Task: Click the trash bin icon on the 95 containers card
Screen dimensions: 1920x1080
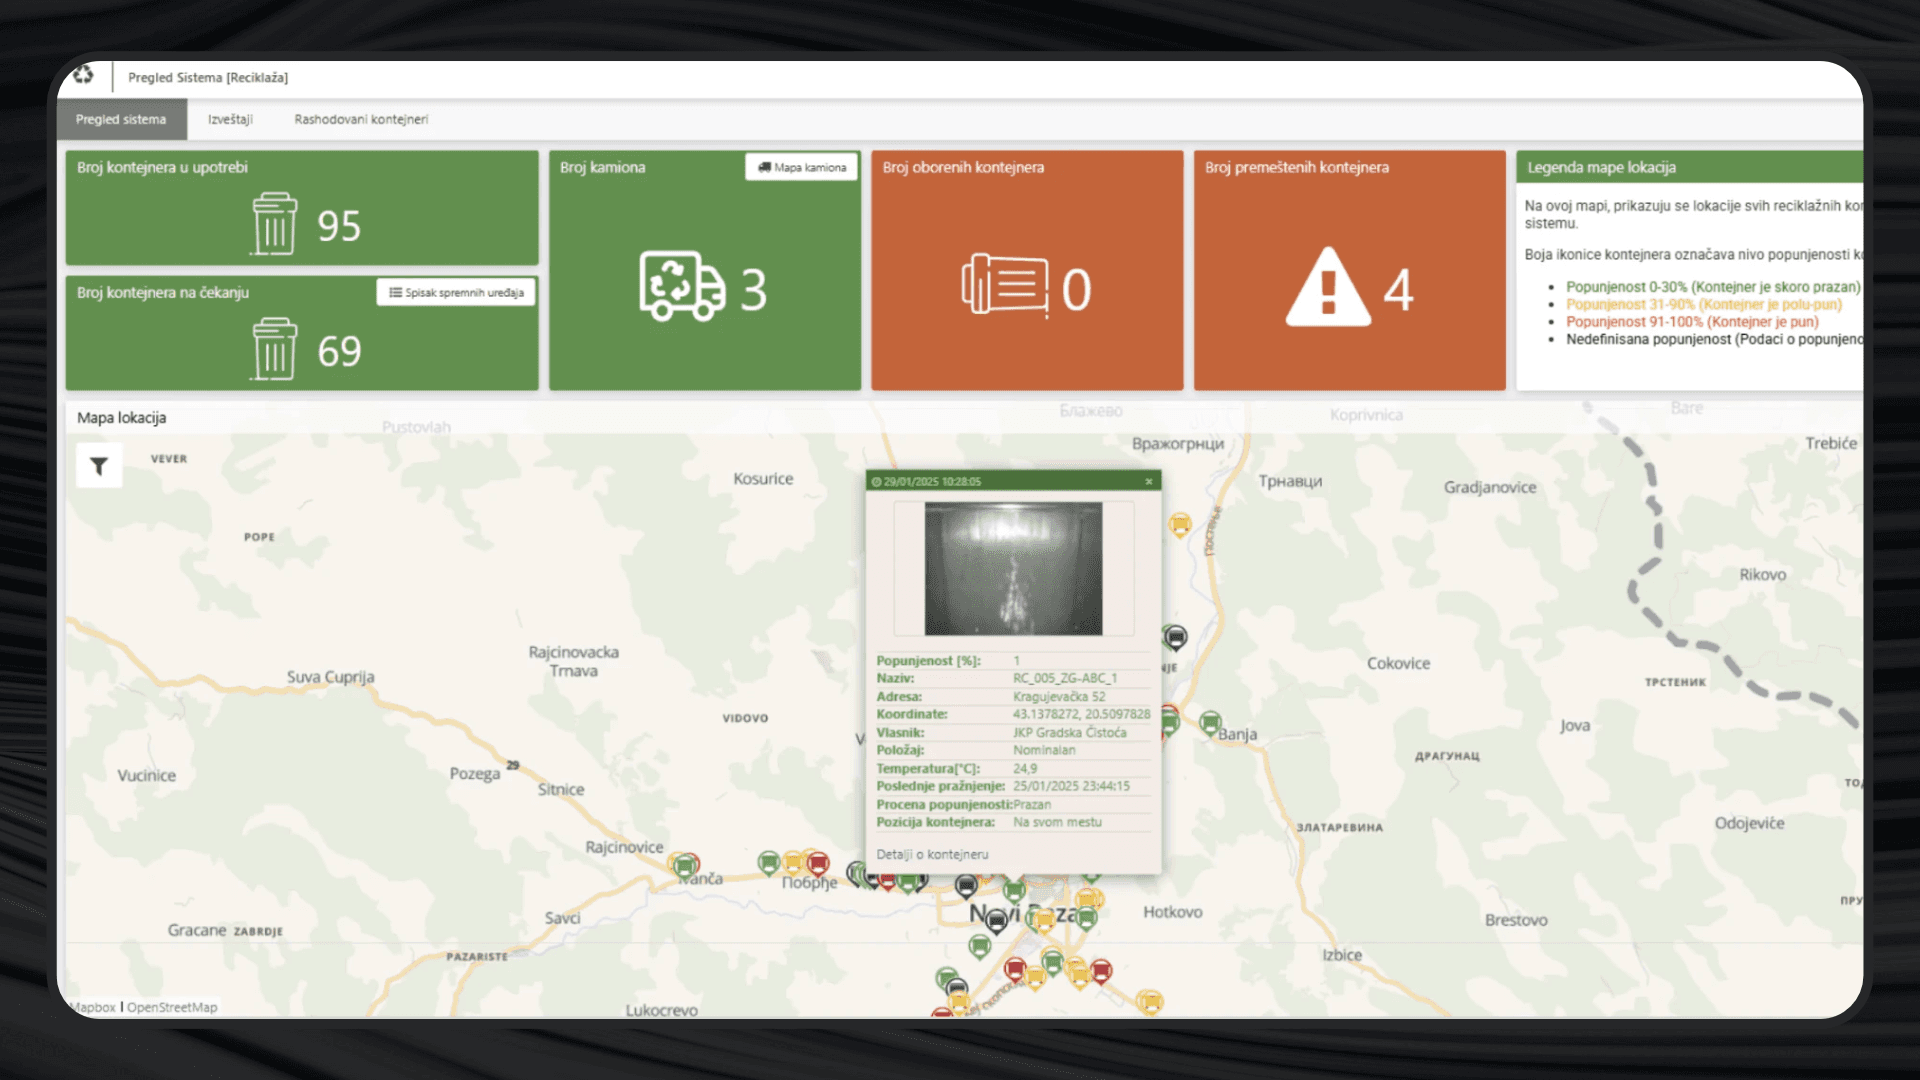Action: pos(277,225)
